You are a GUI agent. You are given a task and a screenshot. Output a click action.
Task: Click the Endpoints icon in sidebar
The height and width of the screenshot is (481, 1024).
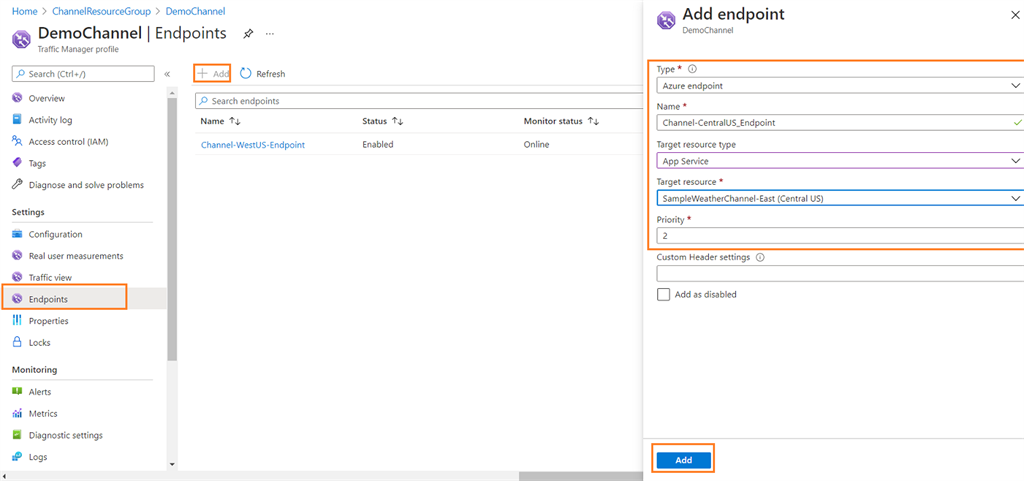pos(18,299)
